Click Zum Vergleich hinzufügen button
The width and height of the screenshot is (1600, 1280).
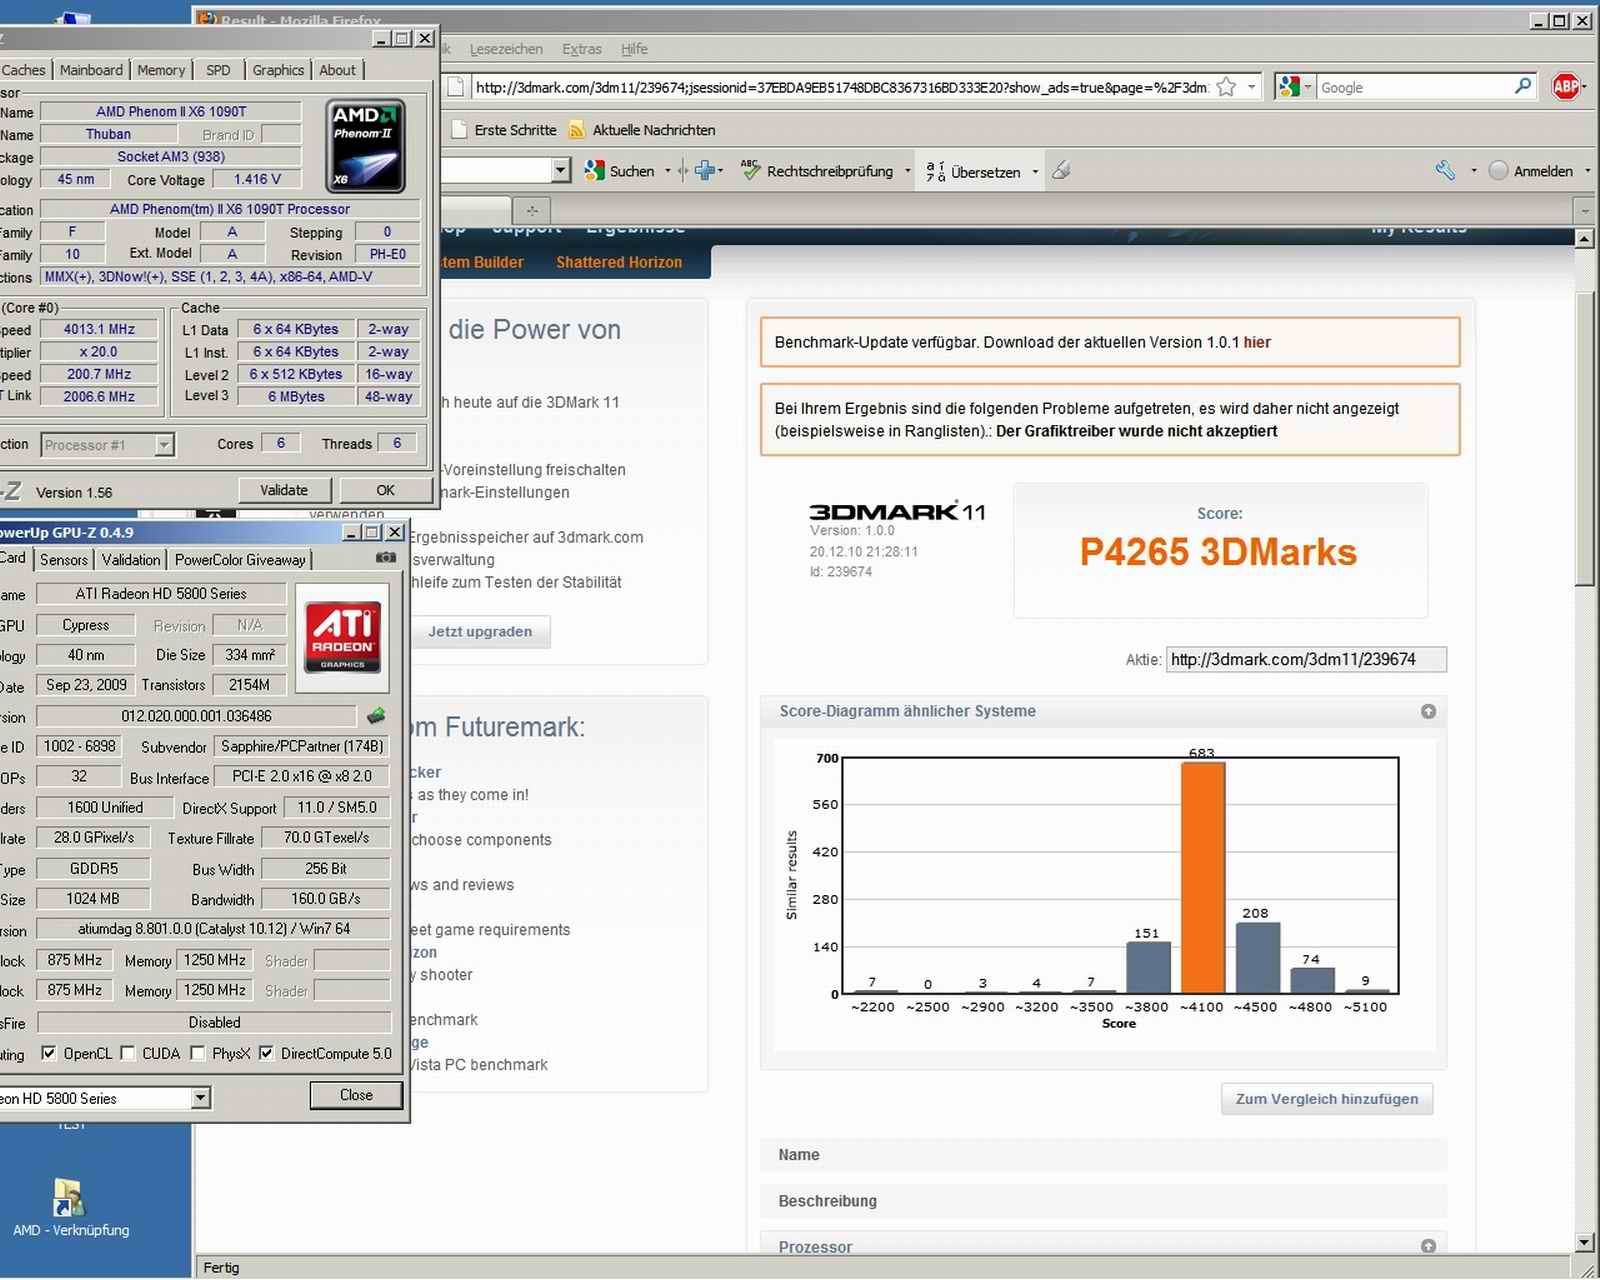(1327, 1098)
